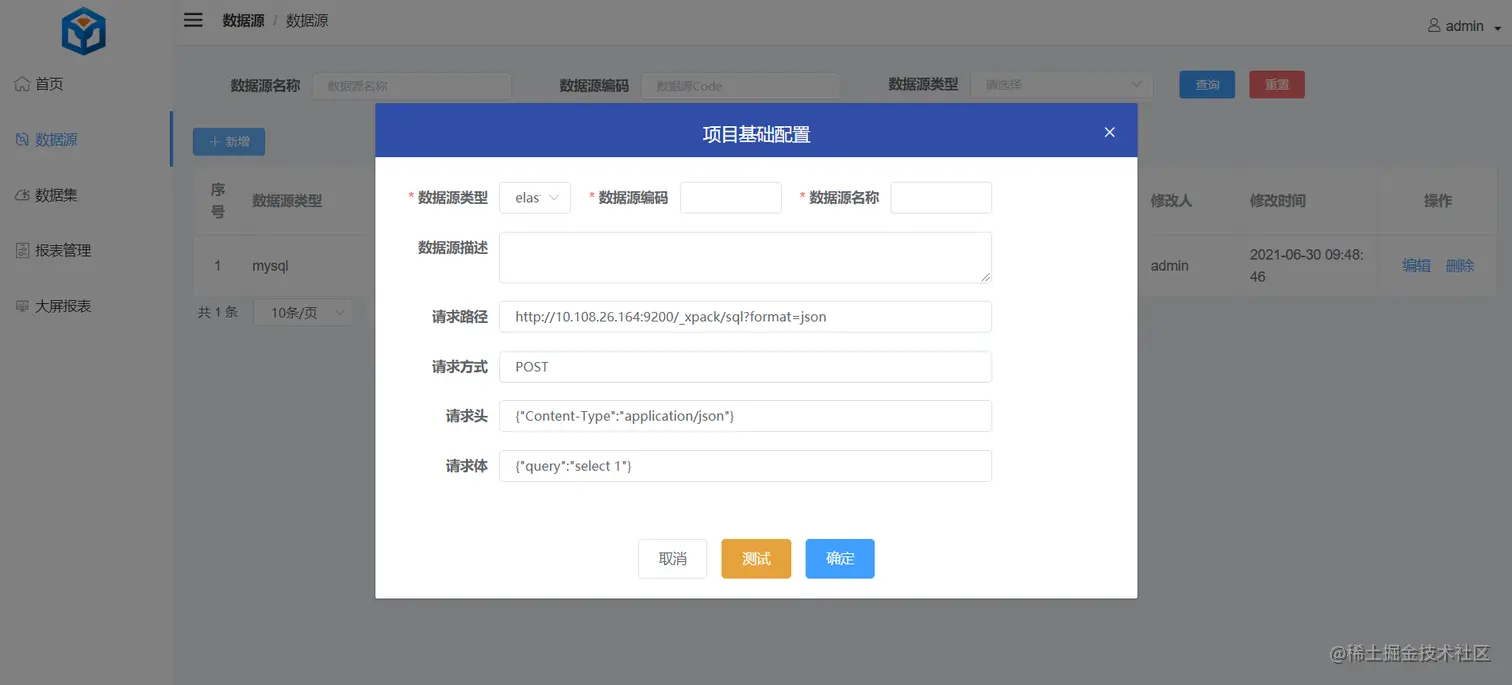This screenshot has height=685, width=1512.
Task: Click the 编辑 link on the mysql row
Action: pos(1416,265)
